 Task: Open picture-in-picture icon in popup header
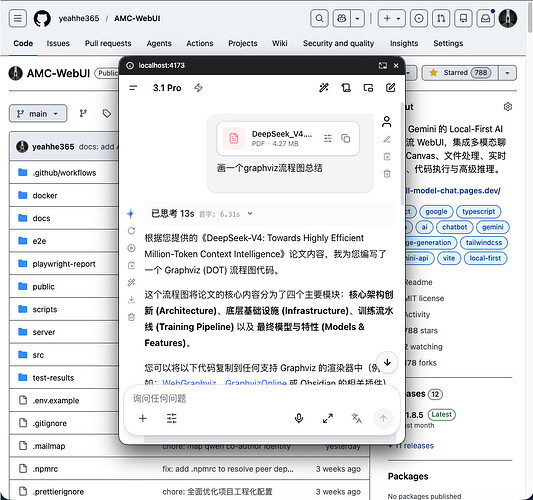[368, 88]
